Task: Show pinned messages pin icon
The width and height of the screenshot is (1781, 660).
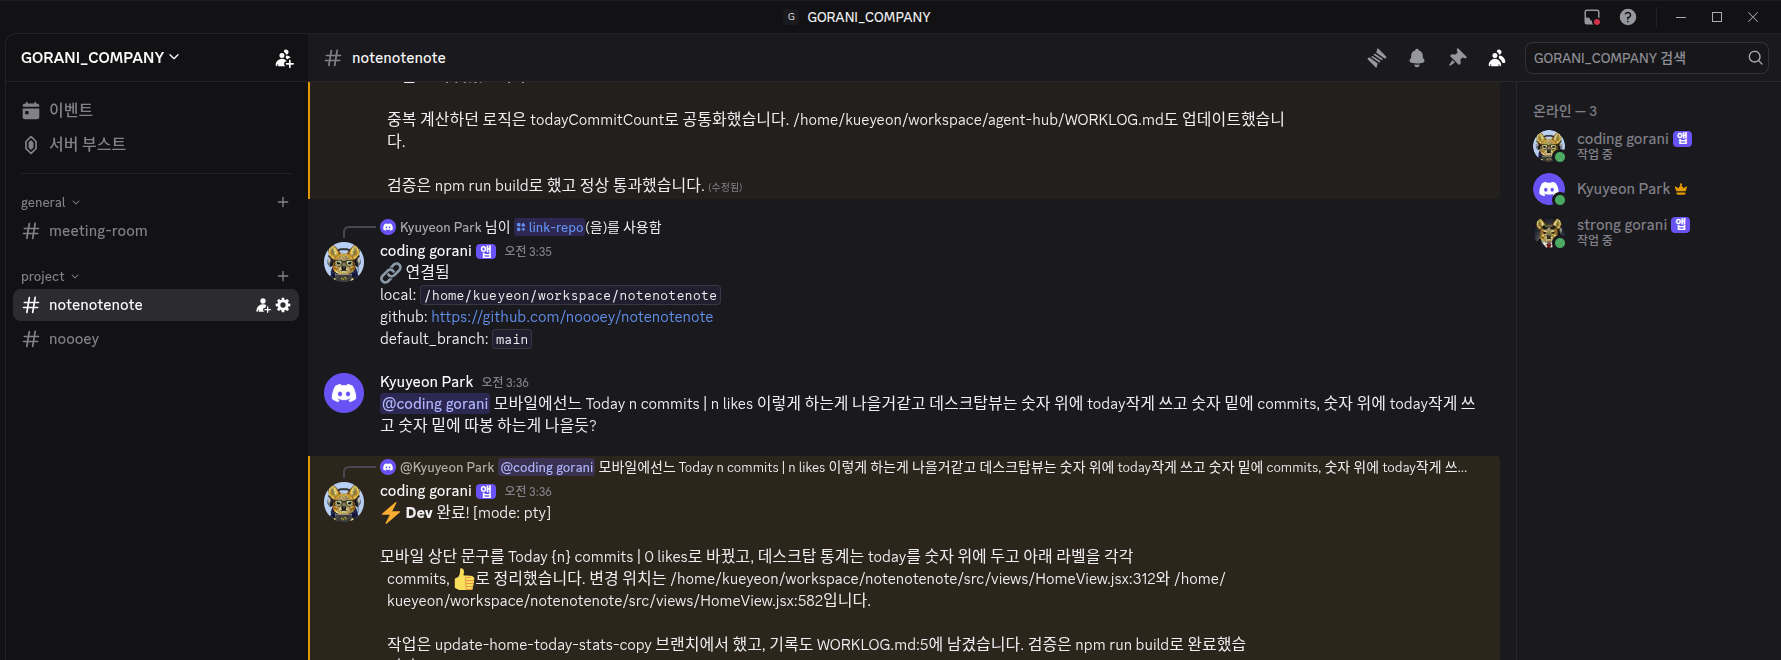Action: [x=1457, y=58]
